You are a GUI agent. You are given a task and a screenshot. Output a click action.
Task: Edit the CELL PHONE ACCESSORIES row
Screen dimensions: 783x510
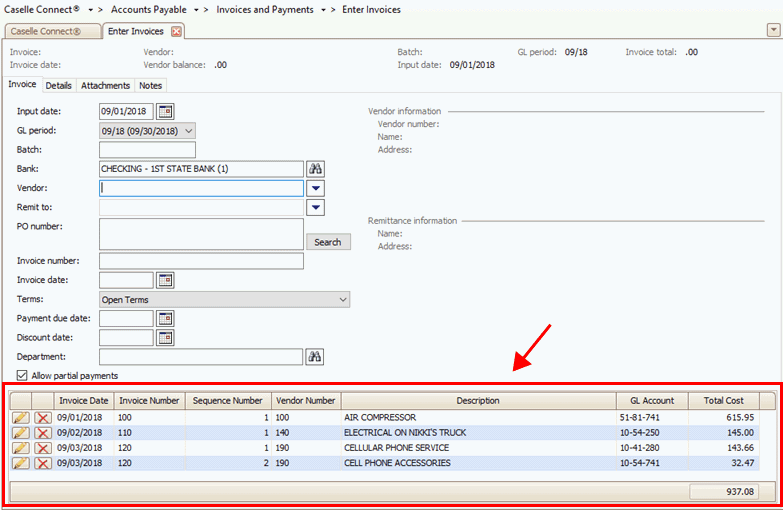point(20,463)
